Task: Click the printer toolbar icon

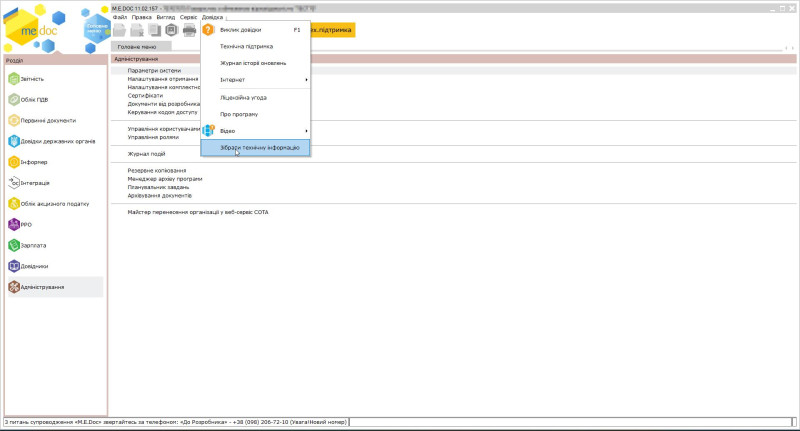Action: (189, 30)
